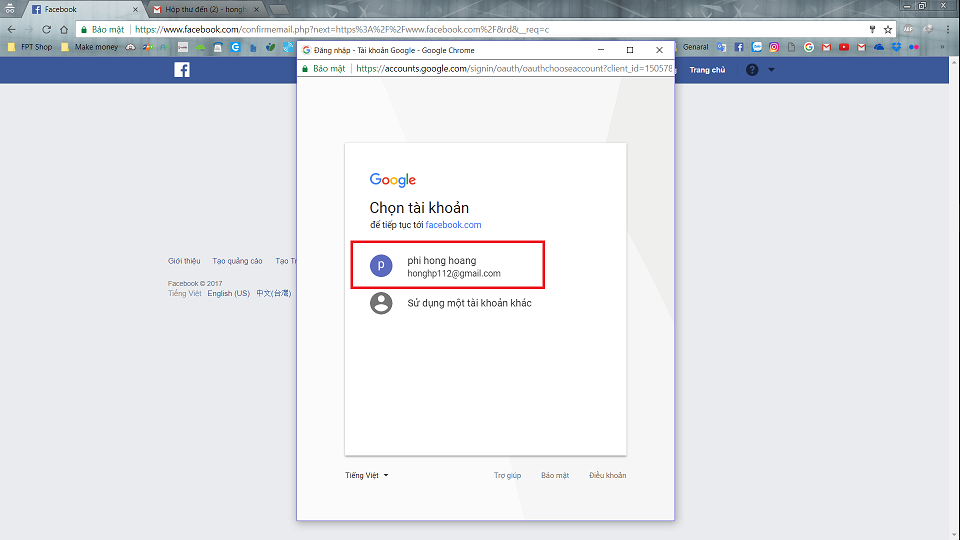Go back in main Chrome window
Viewport: 960px width, 540px height.
tap(12, 29)
